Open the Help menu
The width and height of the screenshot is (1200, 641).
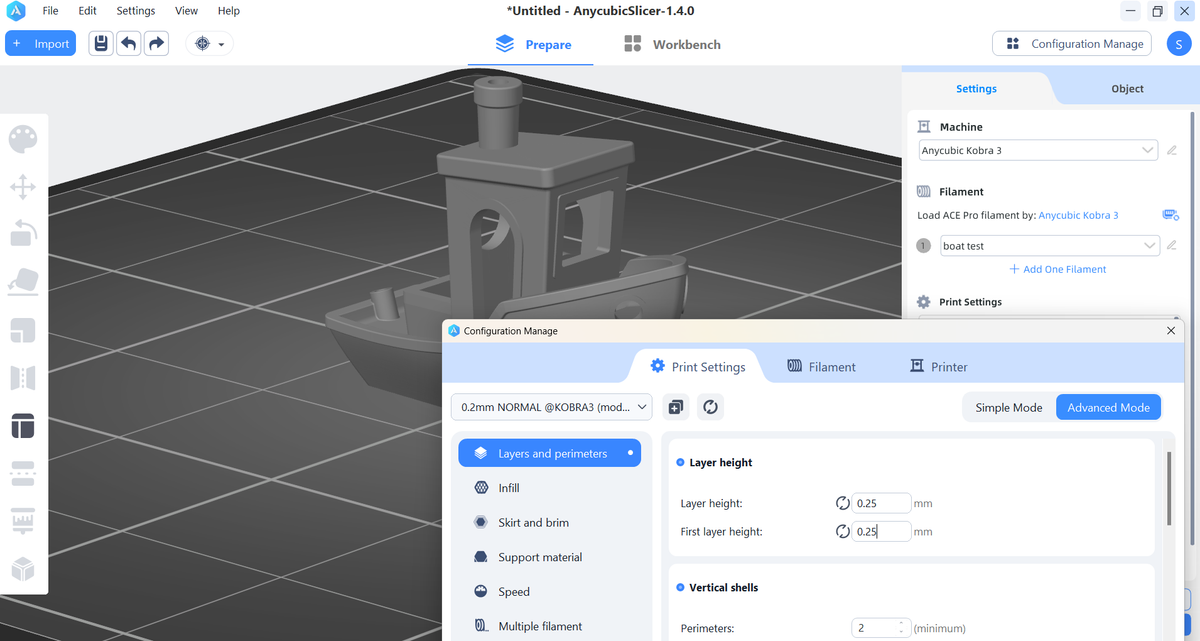tap(229, 11)
